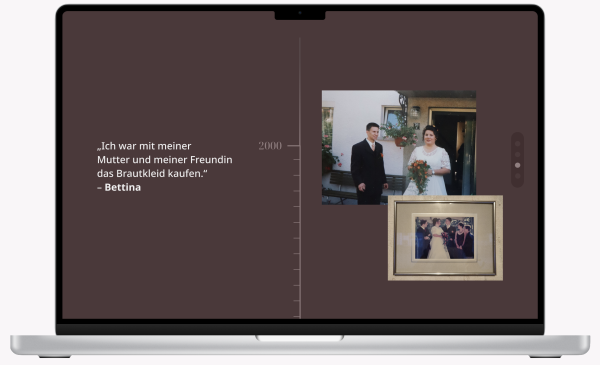The image size is (600, 365).
Task: Click vertical timeline line above 2000 marker
Action: click(x=300, y=91)
